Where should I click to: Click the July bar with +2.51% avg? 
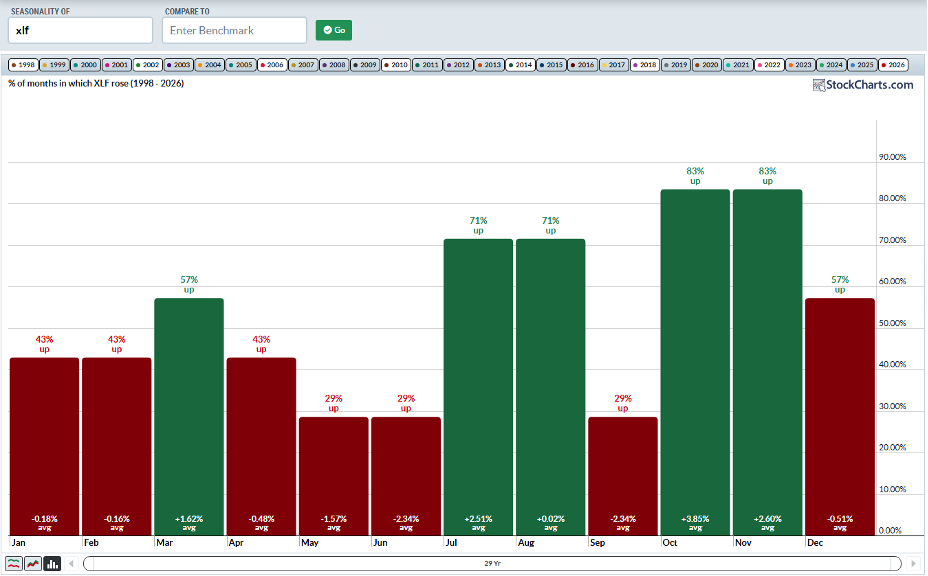pos(478,387)
